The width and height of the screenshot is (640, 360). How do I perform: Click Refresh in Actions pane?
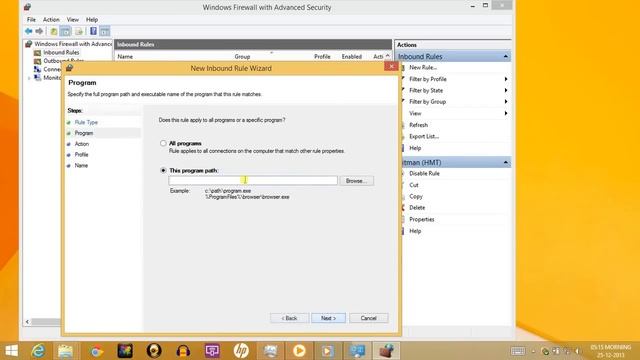tap(418, 125)
